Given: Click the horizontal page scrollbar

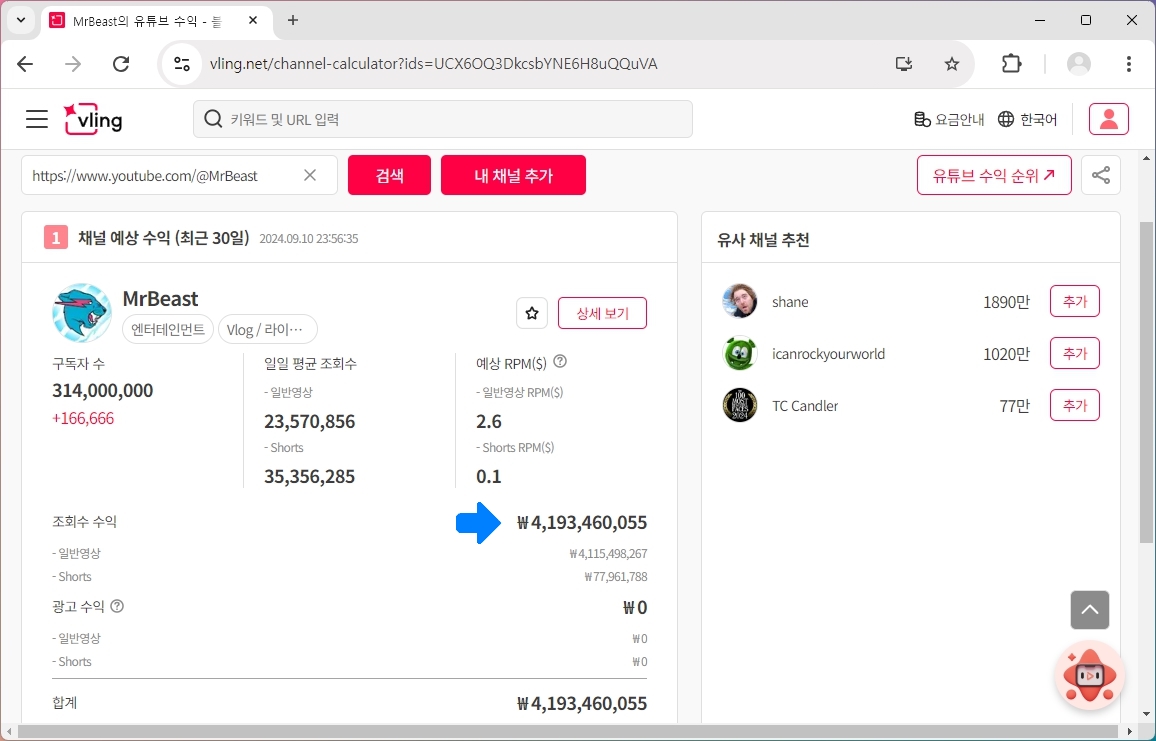Looking at the screenshot, I should [x=568, y=731].
